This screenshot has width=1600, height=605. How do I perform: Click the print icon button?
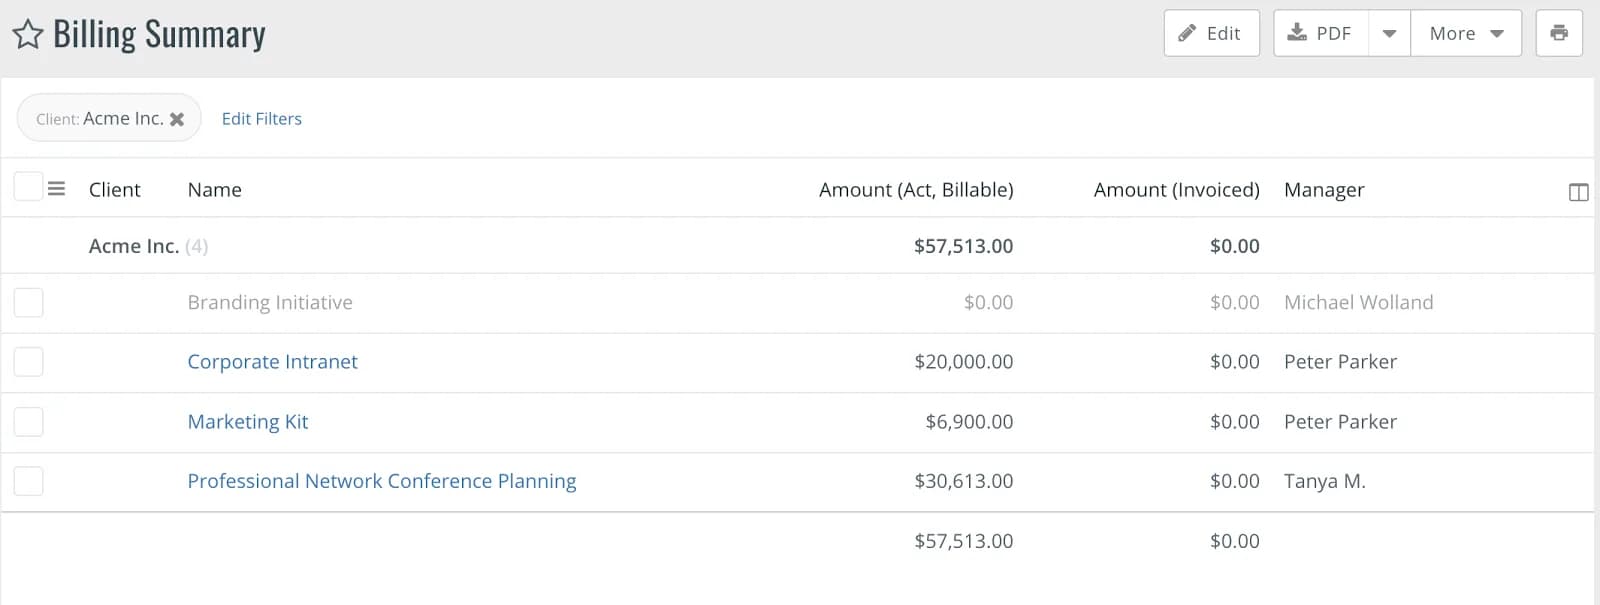click(1559, 33)
